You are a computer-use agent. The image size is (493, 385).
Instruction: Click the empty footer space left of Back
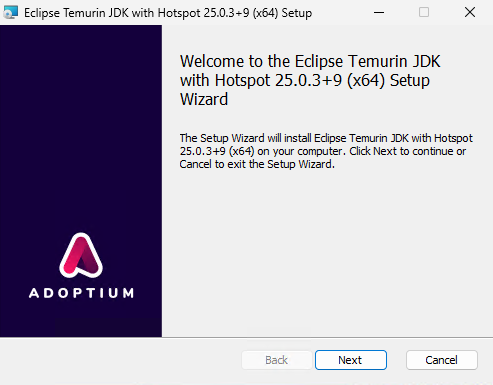[x=120, y=360]
